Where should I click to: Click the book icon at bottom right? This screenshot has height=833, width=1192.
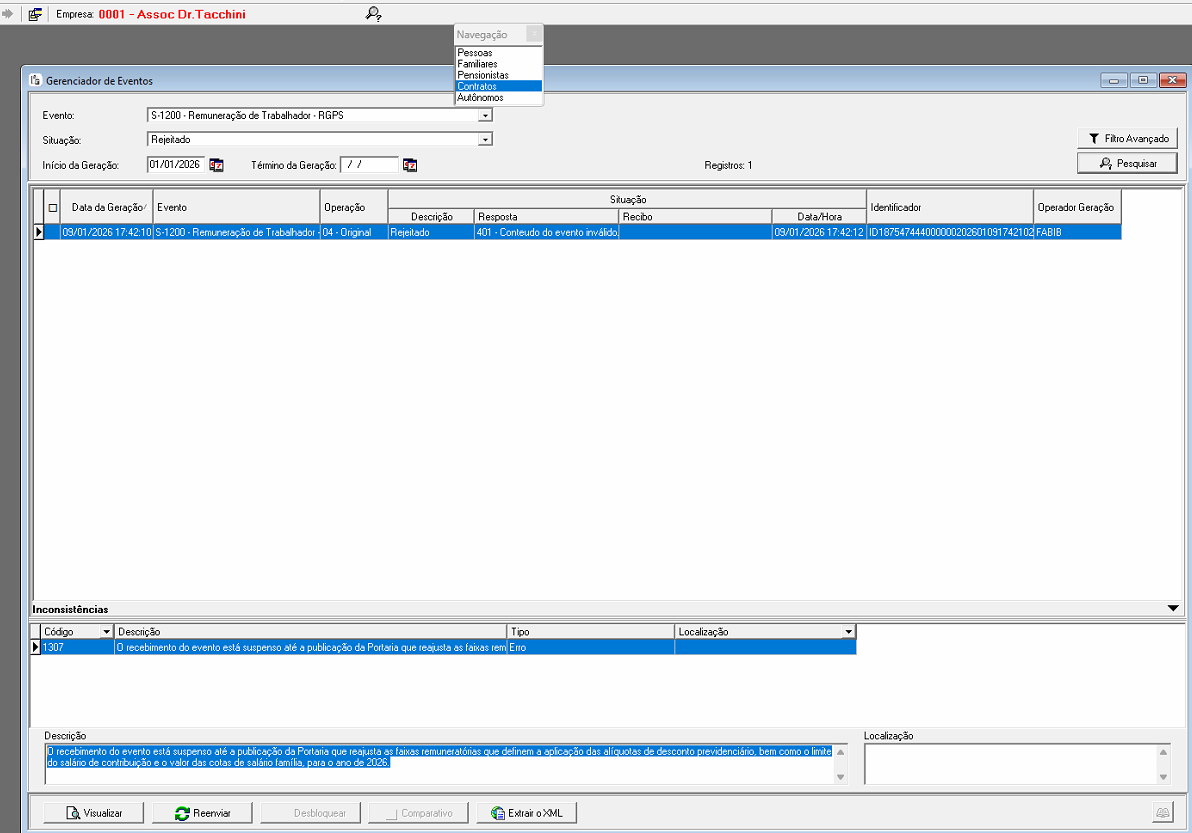click(x=1162, y=813)
